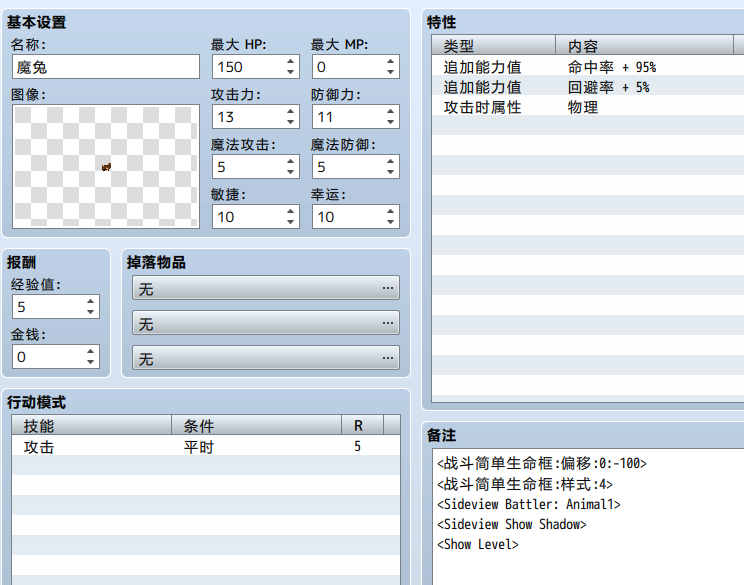Select trait row 命中率 + 95%

coord(588,67)
